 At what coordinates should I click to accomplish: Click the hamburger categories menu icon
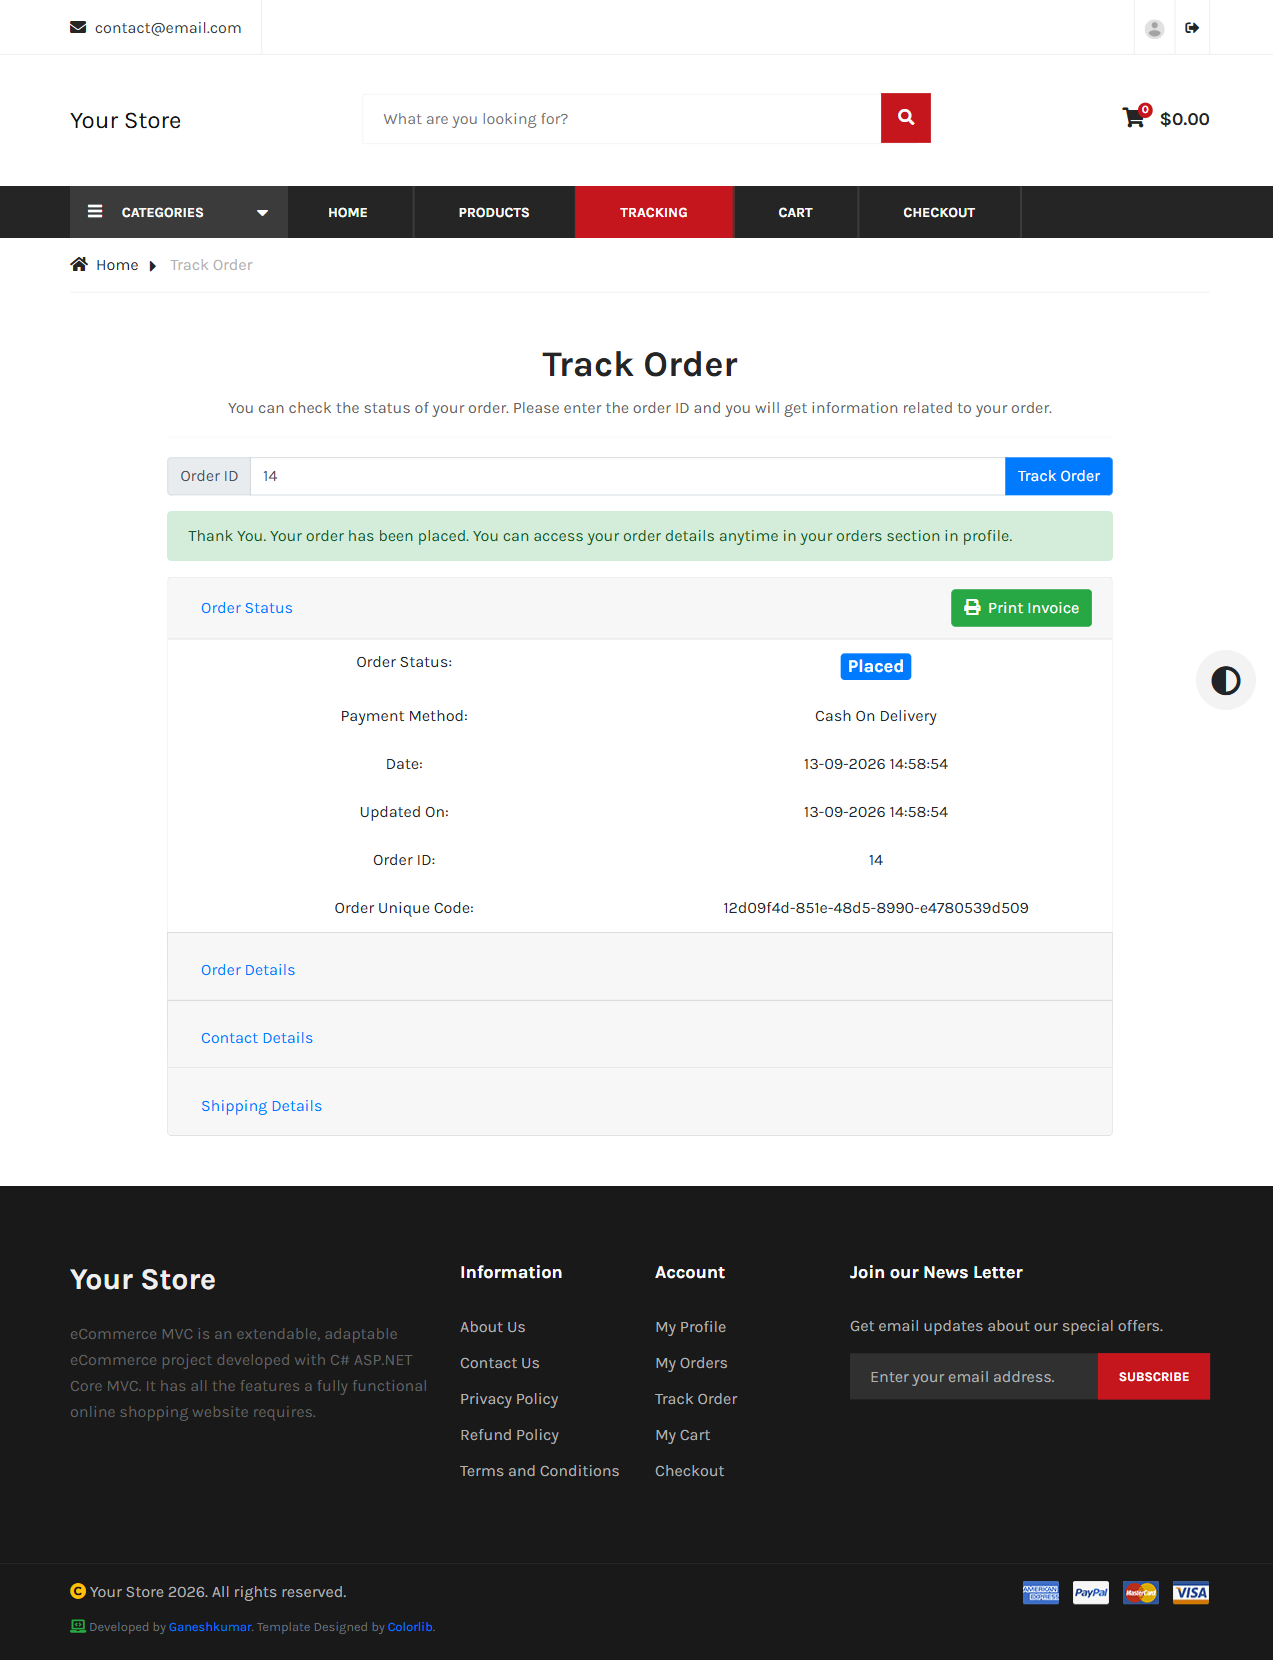tap(95, 212)
